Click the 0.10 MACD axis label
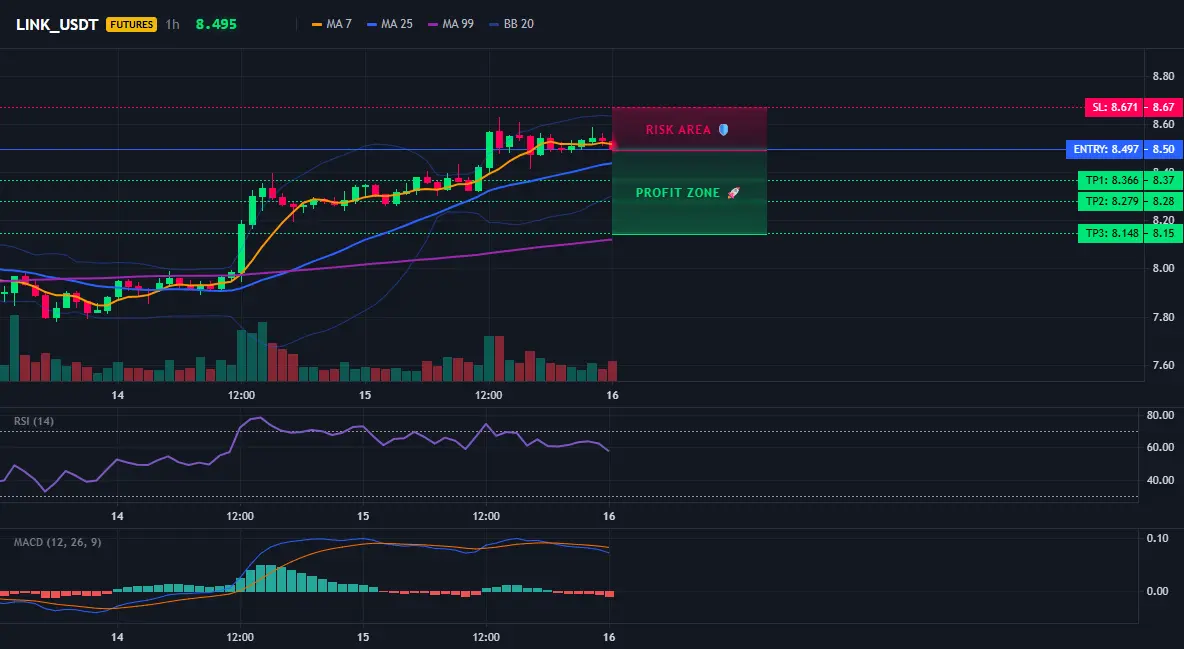The image size is (1184, 649). [1158, 538]
